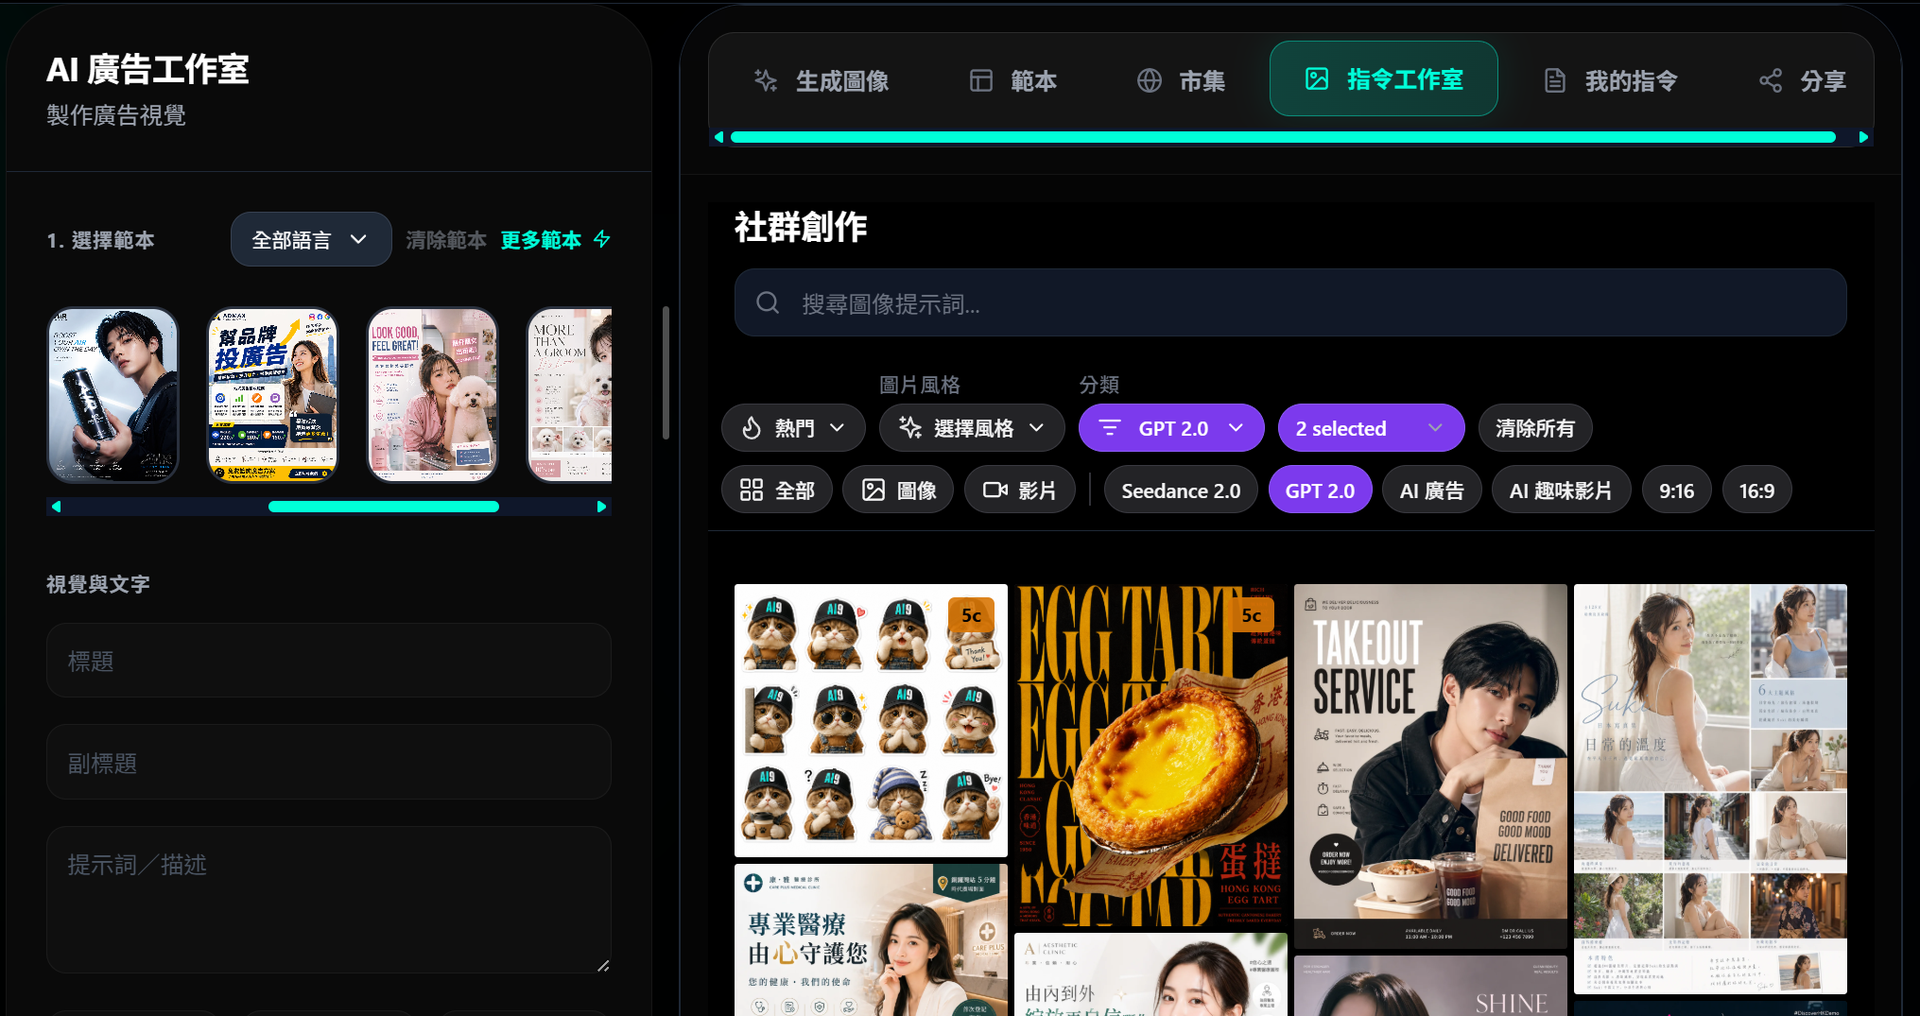Open the 生成圖像 tab

coord(821,80)
